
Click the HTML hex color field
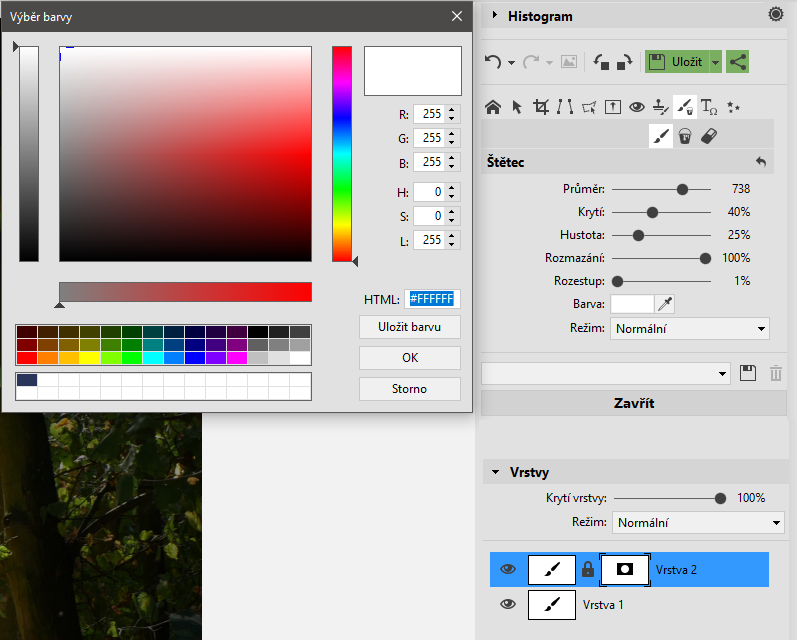[x=431, y=299]
